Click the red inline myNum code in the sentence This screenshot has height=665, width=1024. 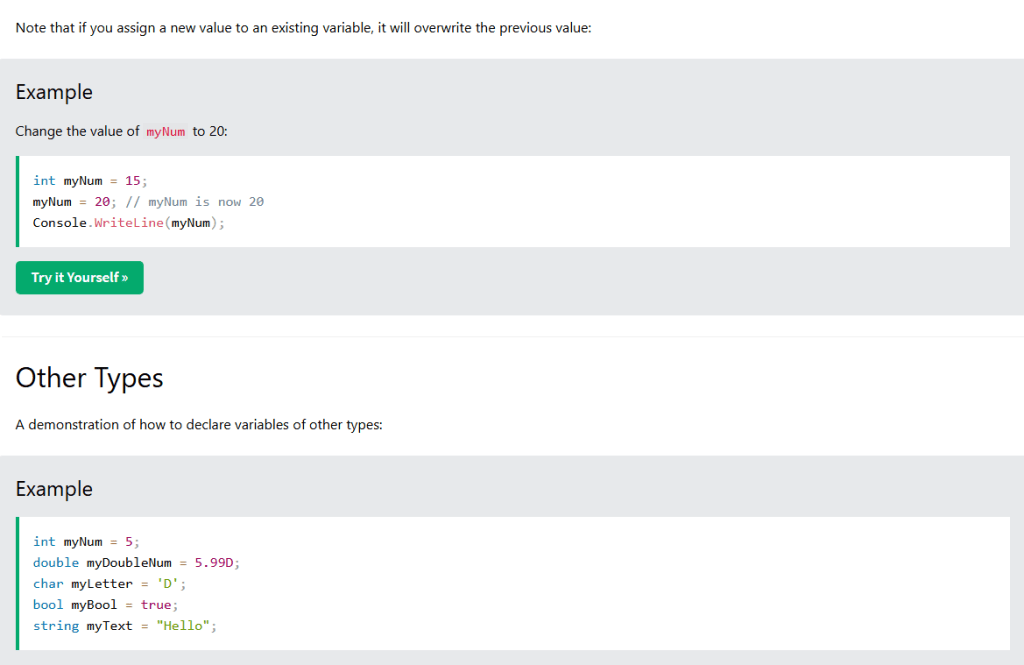click(166, 132)
